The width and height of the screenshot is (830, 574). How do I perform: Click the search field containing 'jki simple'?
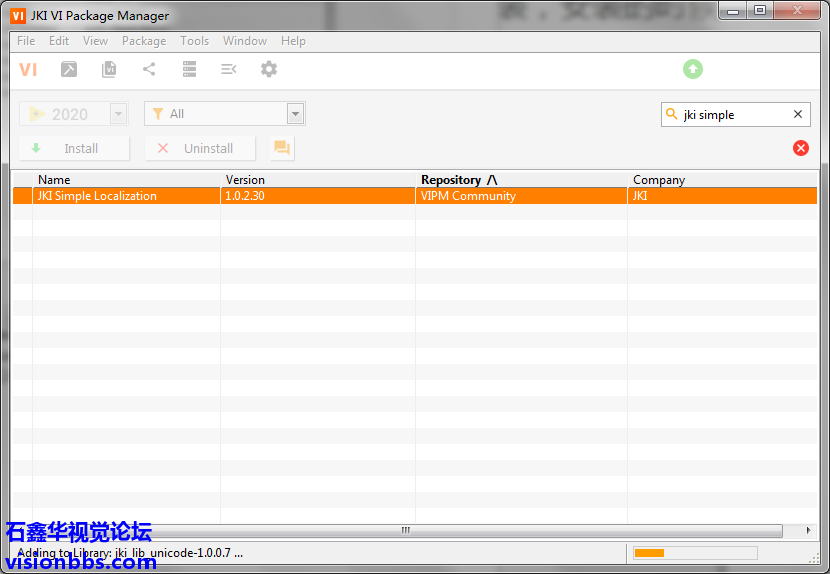735,115
